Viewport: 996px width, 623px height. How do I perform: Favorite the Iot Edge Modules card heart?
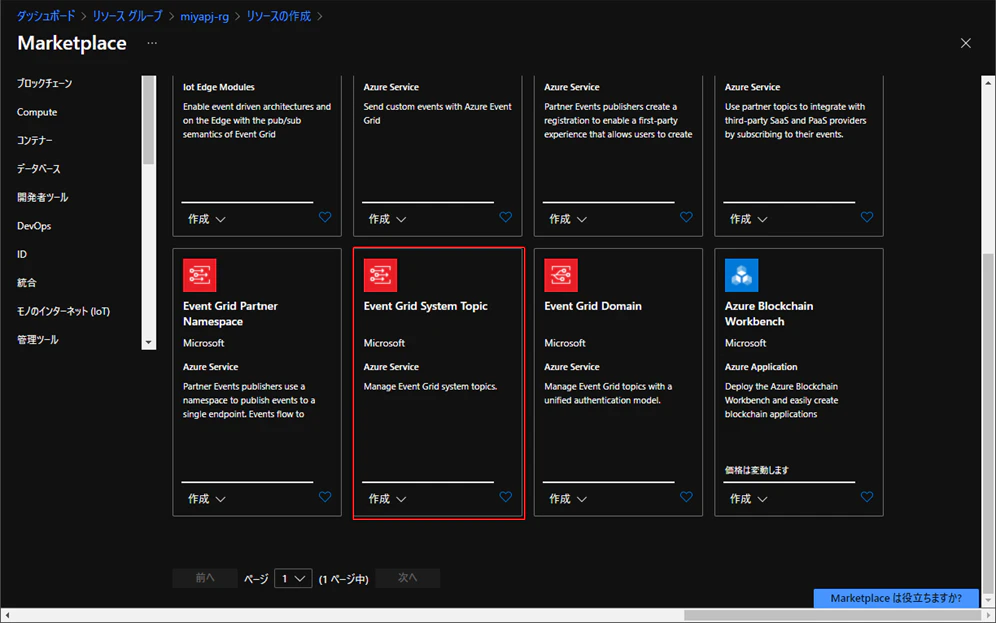coord(325,217)
